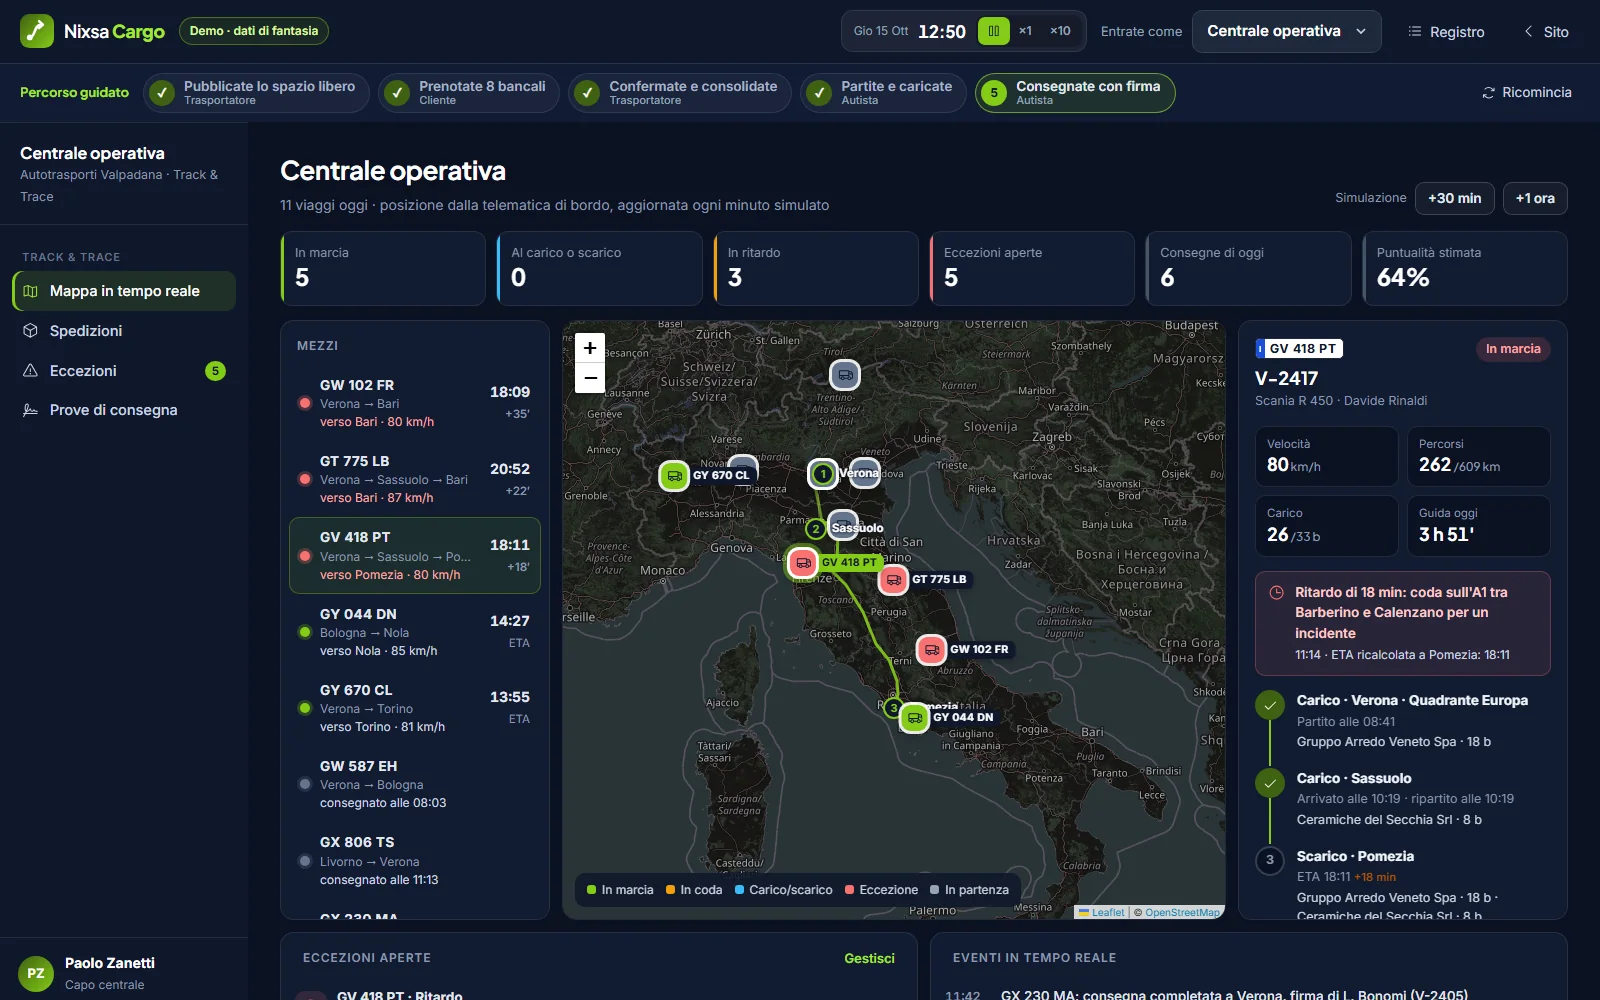Screen dimensions: 1600x1000
Task: Pause the simulation clock
Action: tap(993, 31)
